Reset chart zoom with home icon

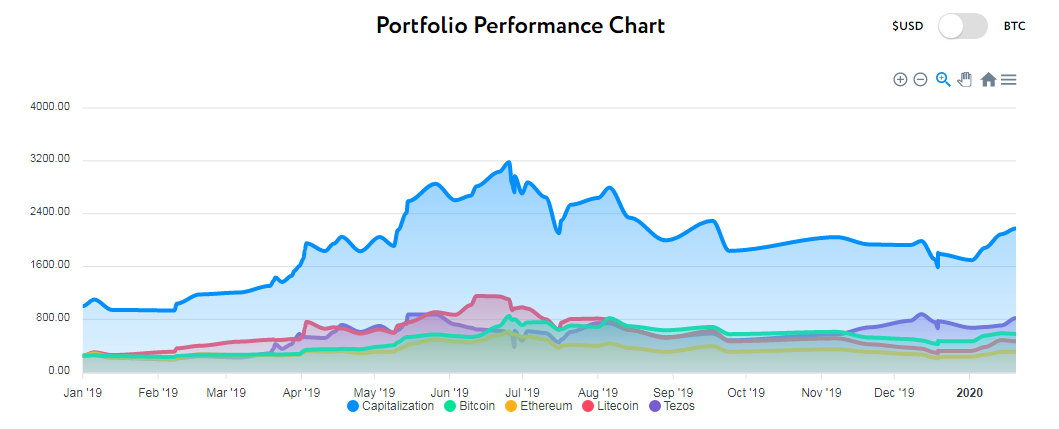point(988,80)
